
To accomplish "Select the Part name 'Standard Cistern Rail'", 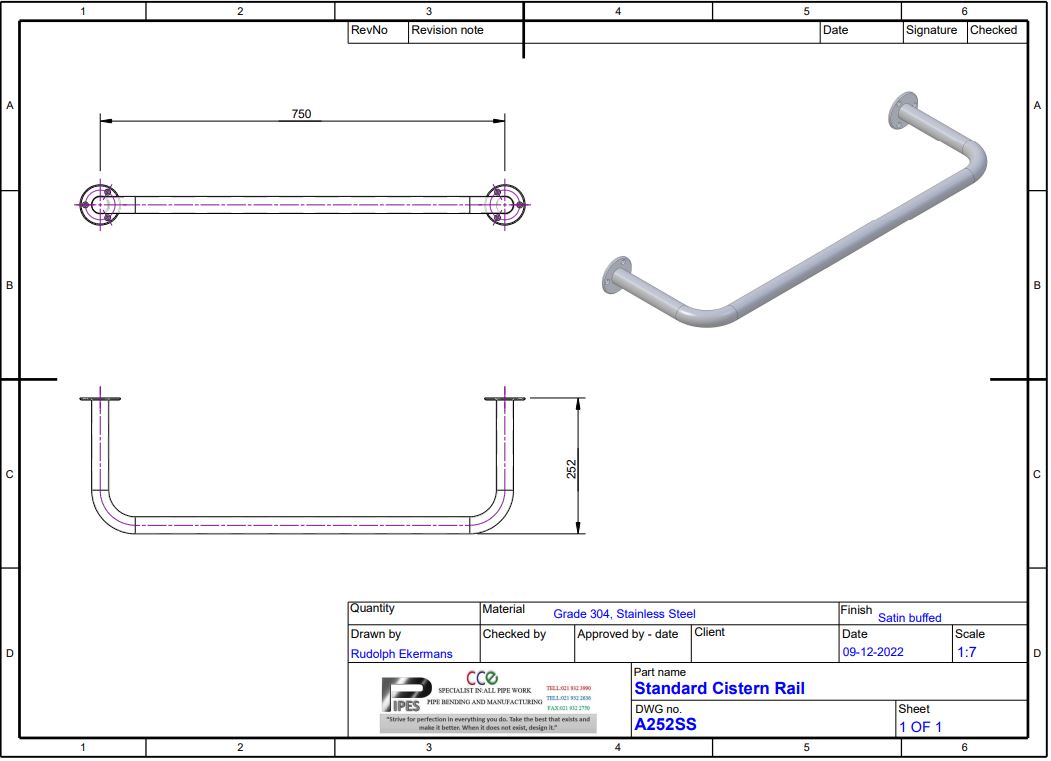I will click(x=719, y=688).
